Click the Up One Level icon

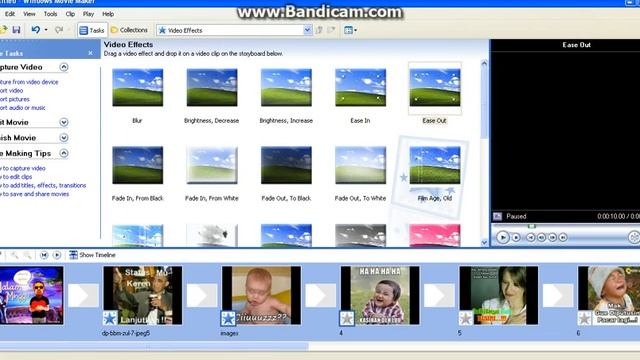coord(319,30)
